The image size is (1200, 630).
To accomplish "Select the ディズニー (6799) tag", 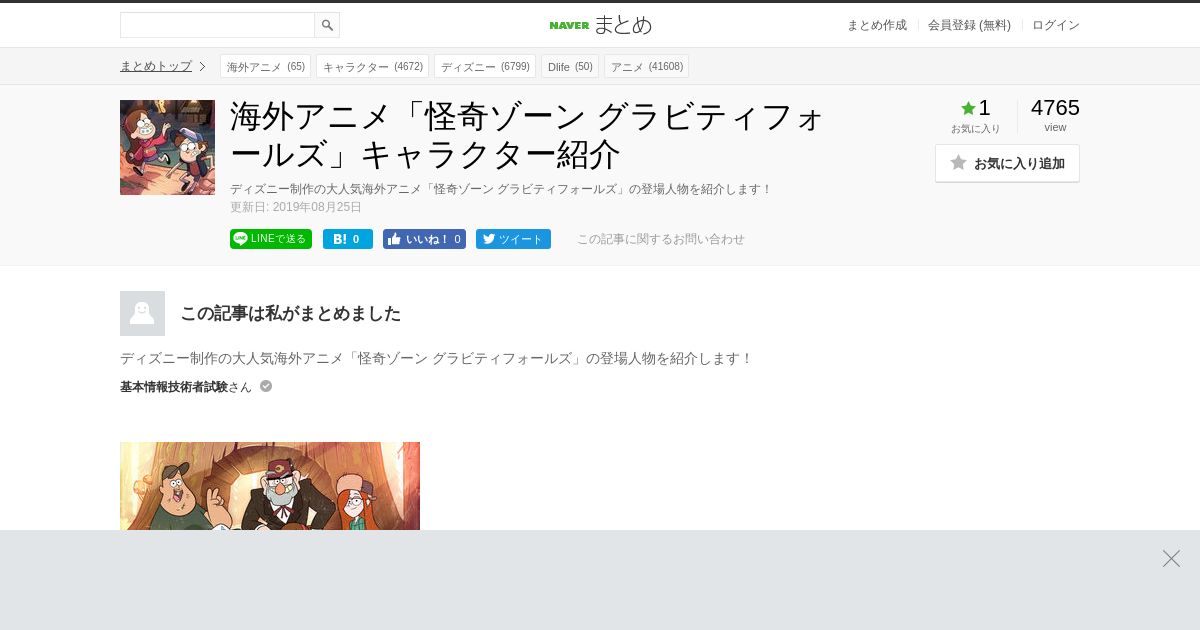I will coord(485,66).
